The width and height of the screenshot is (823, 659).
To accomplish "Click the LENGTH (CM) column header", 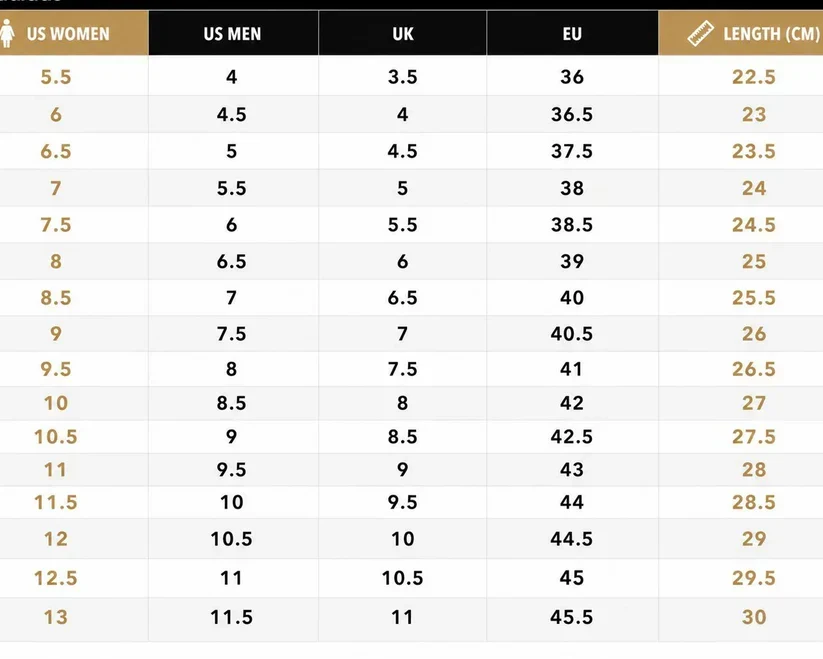I will tap(741, 33).
